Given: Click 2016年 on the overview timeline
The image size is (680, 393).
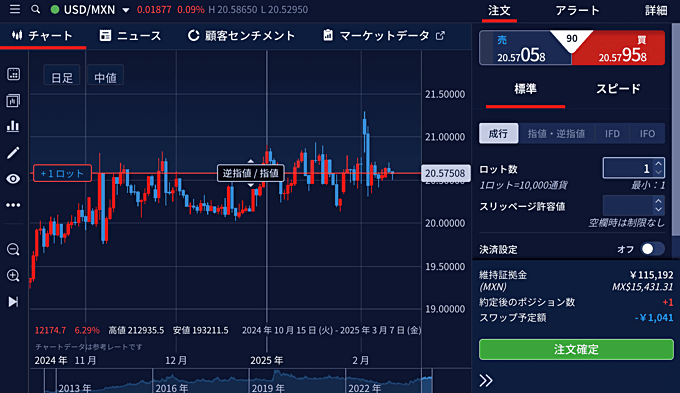Looking at the screenshot, I should (171, 387).
